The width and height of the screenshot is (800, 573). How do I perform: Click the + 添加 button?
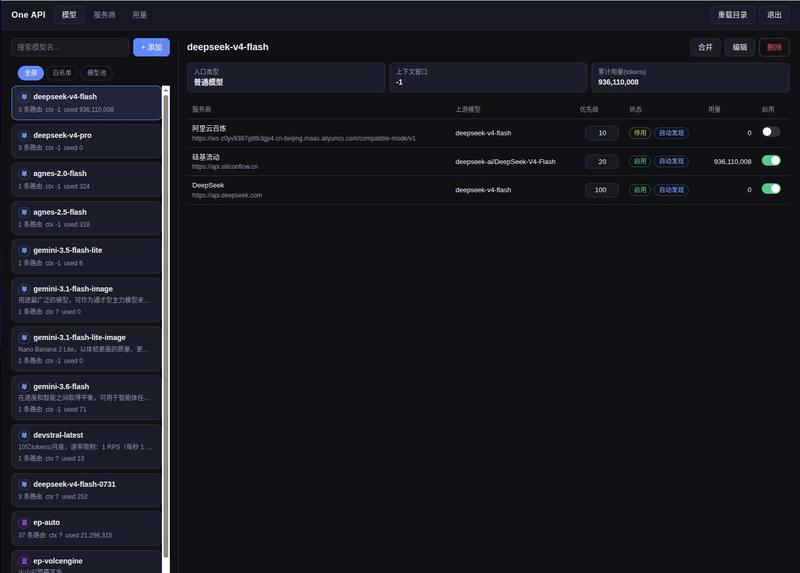[x=152, y=47]
